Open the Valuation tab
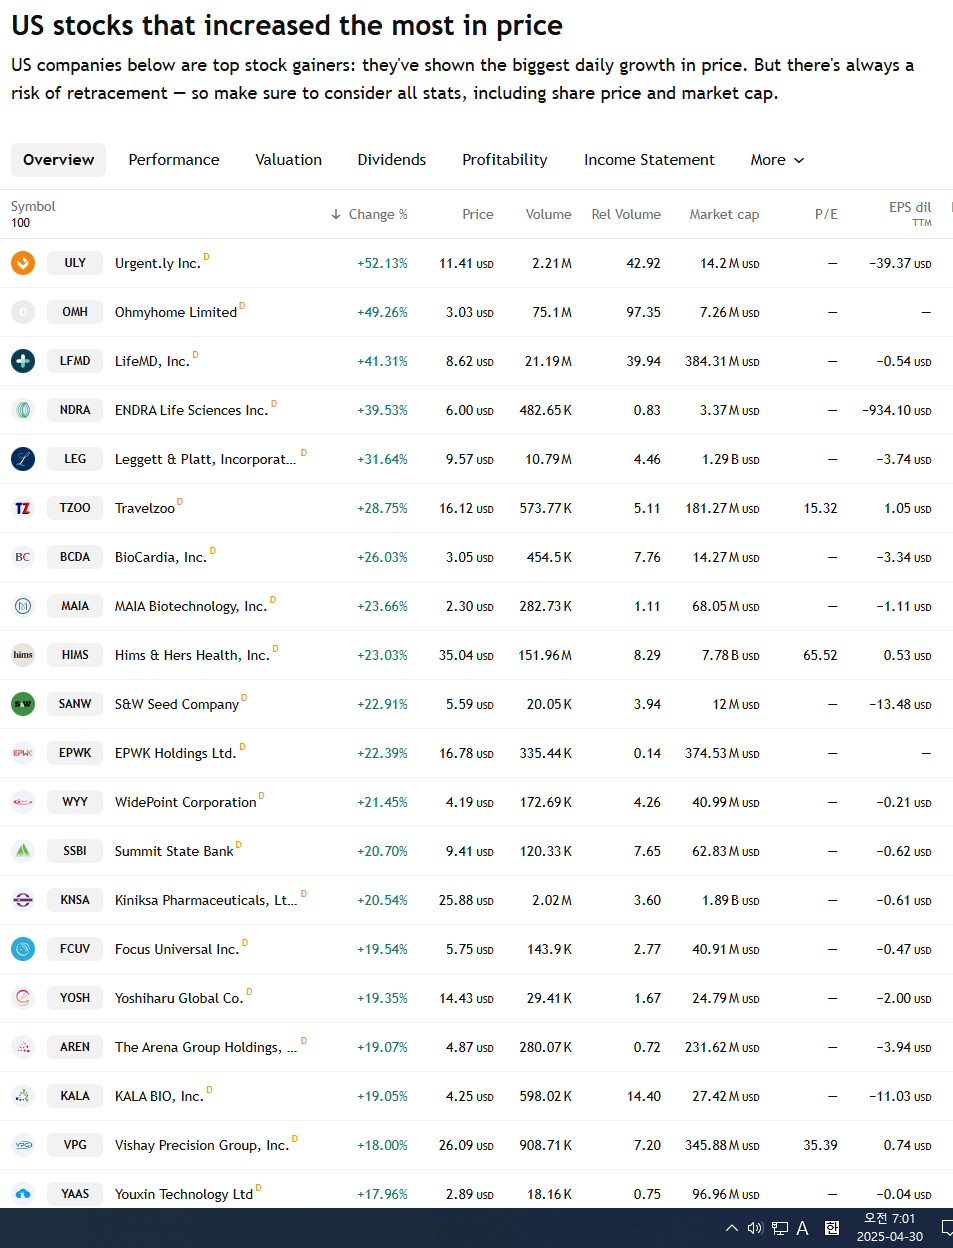953x1248 pixels. coord(289,160)
